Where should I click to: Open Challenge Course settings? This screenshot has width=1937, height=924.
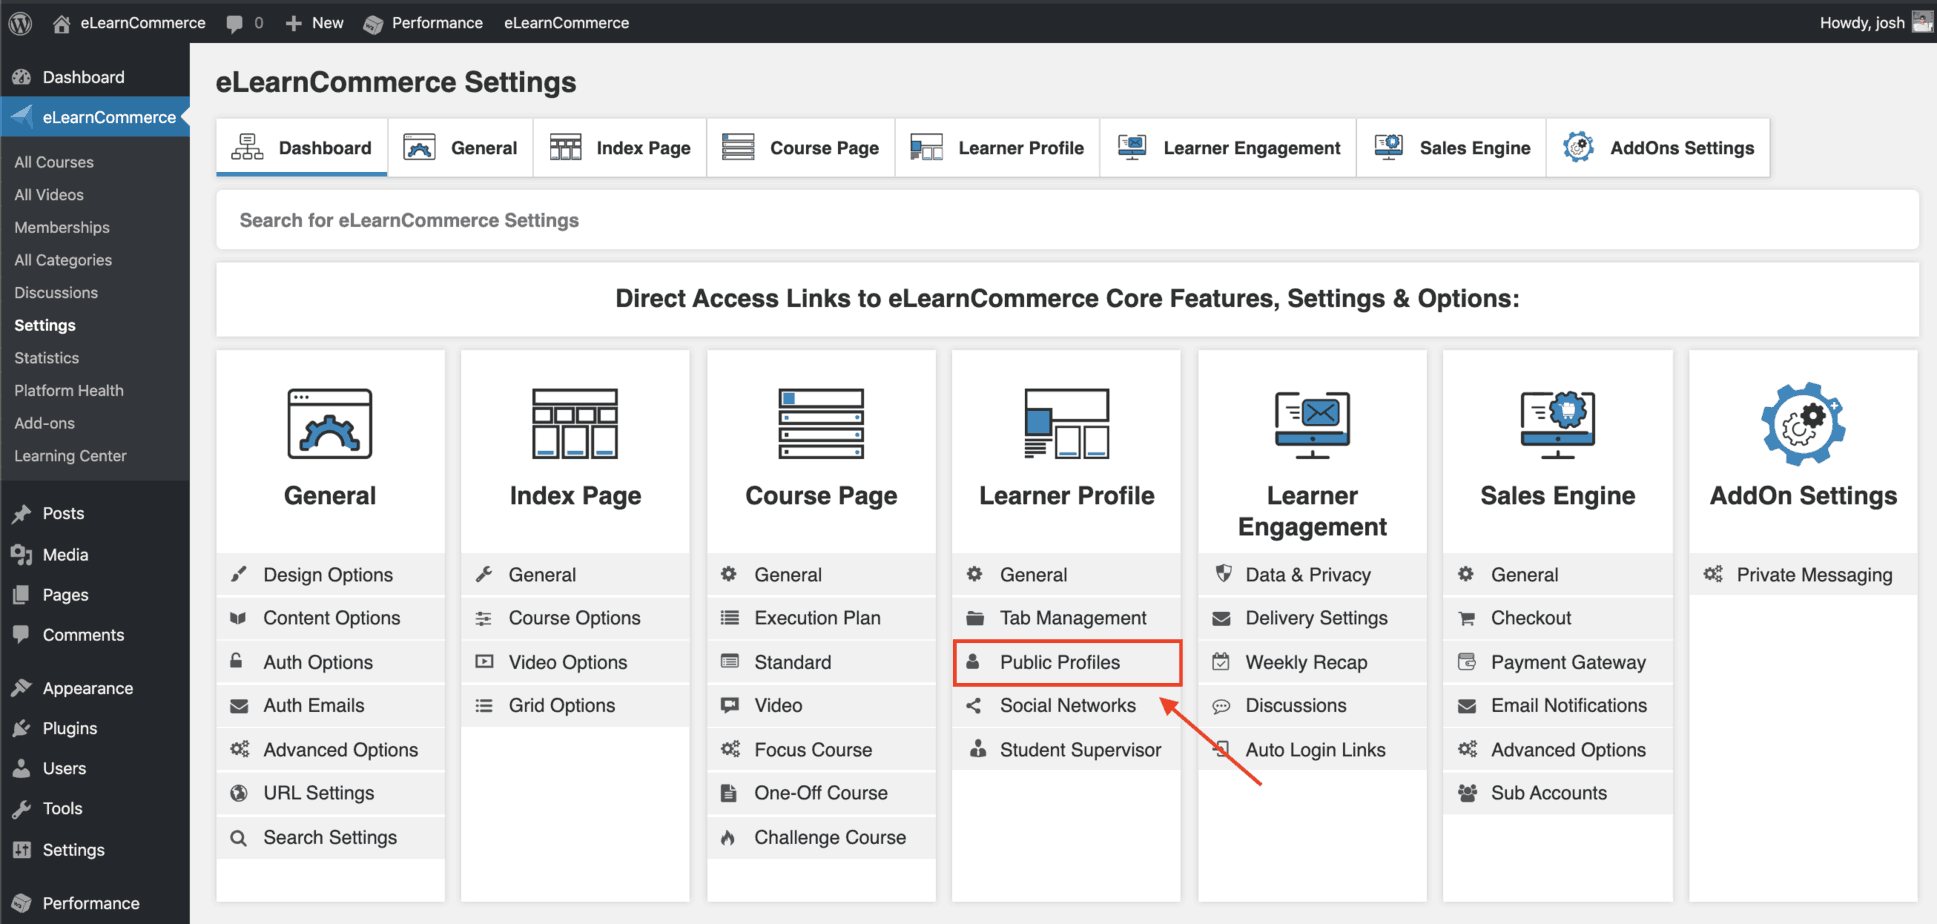[x=830, y=838]
